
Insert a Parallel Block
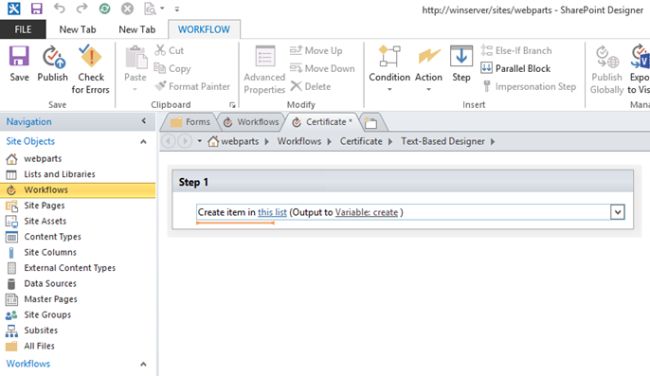516,68
